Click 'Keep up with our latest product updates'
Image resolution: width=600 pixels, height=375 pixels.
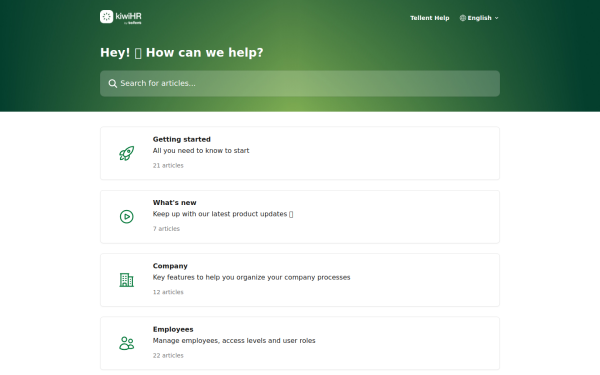point(223,214)
